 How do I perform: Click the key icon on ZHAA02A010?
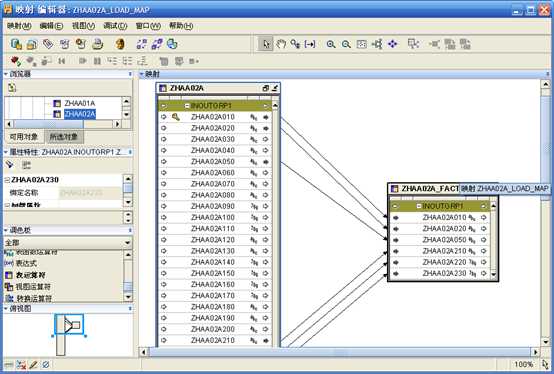coord(176,117)
